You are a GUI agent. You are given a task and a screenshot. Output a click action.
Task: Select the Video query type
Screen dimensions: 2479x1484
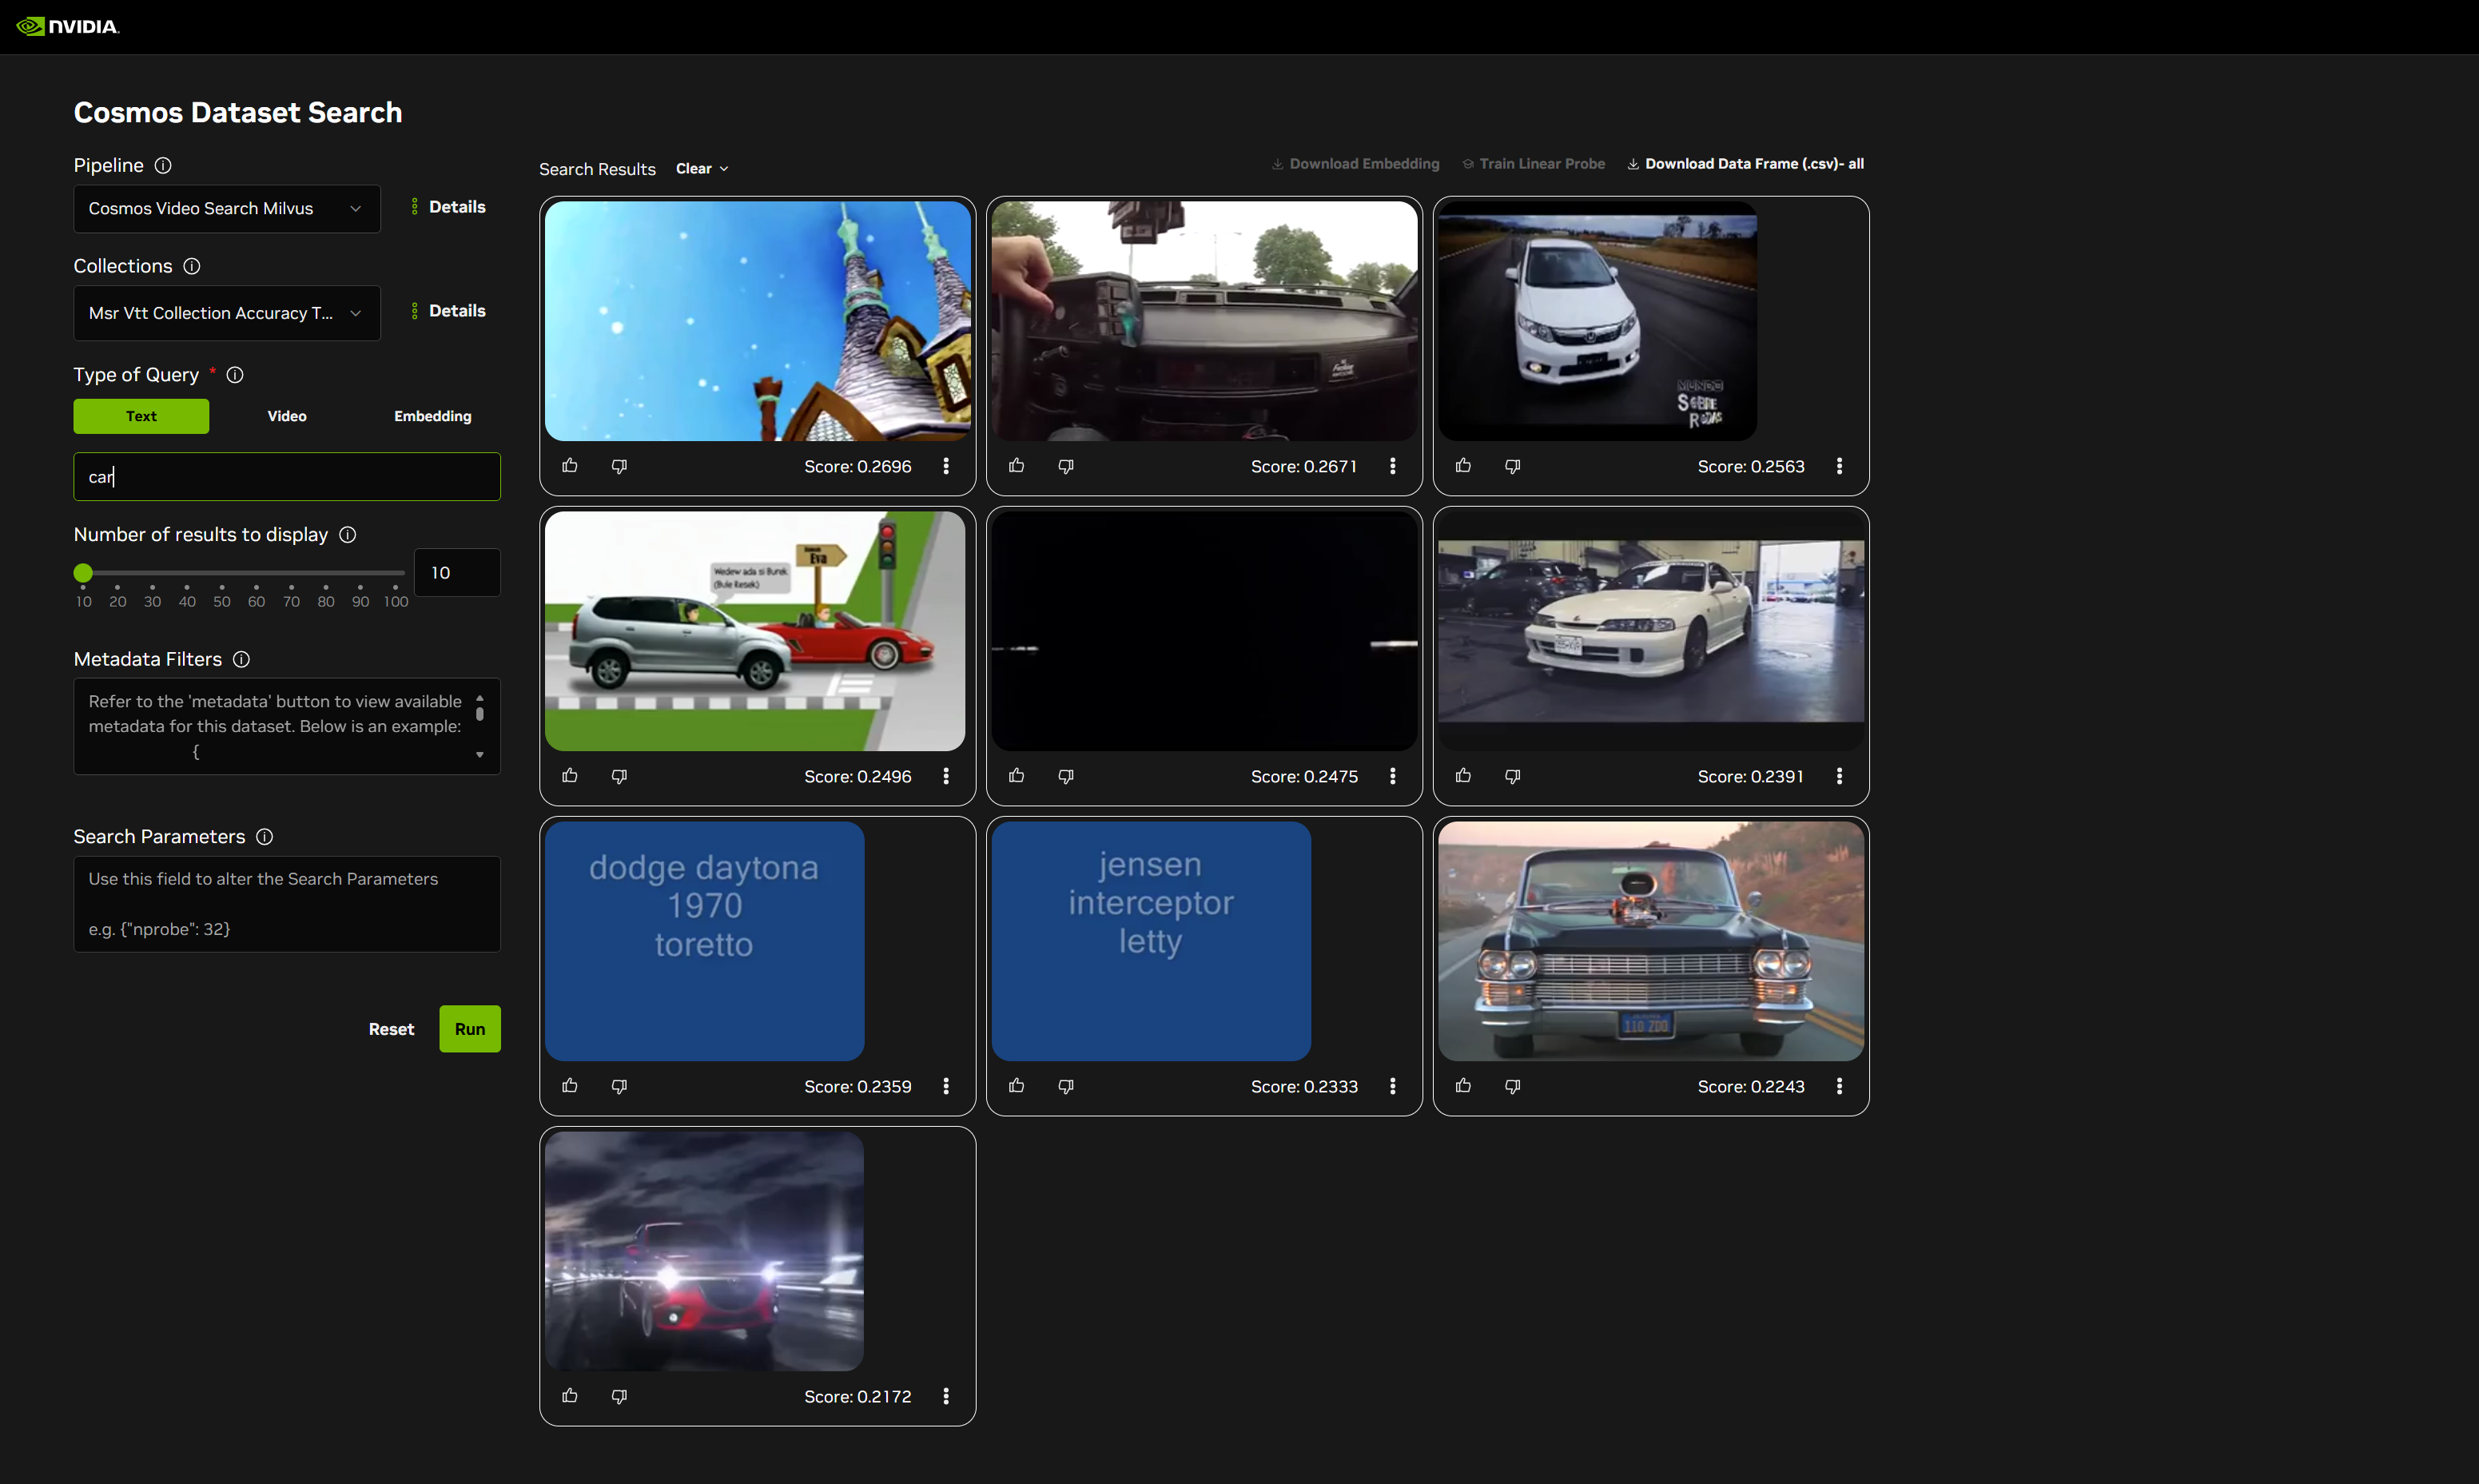286,416
